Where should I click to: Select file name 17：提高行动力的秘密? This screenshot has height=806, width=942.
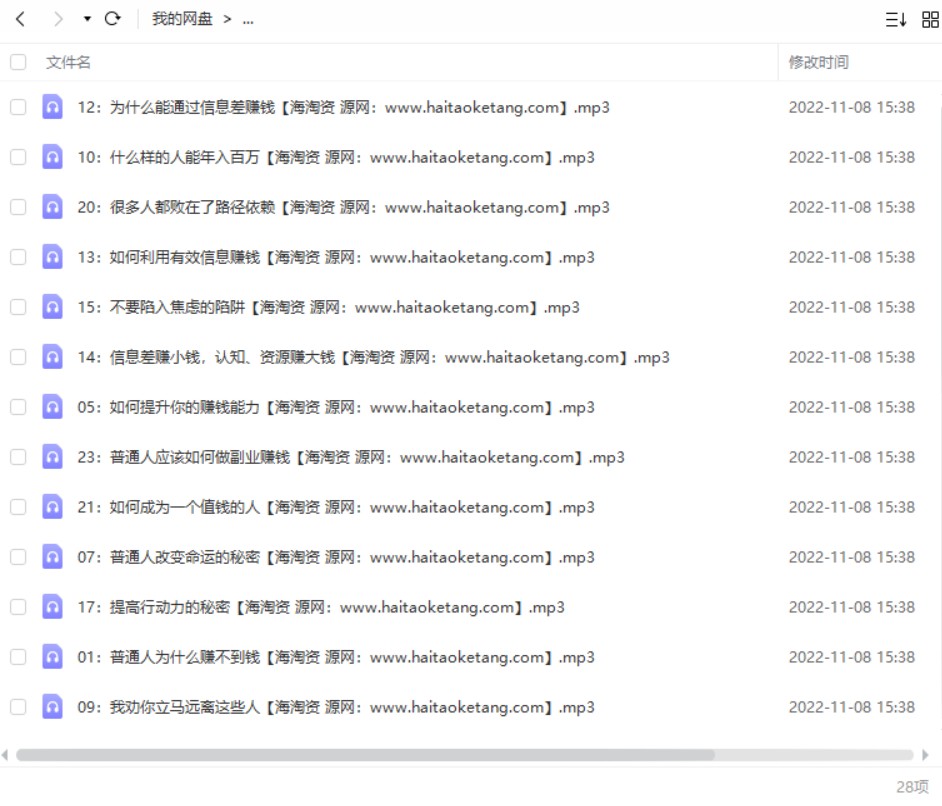tap(321, 607)
